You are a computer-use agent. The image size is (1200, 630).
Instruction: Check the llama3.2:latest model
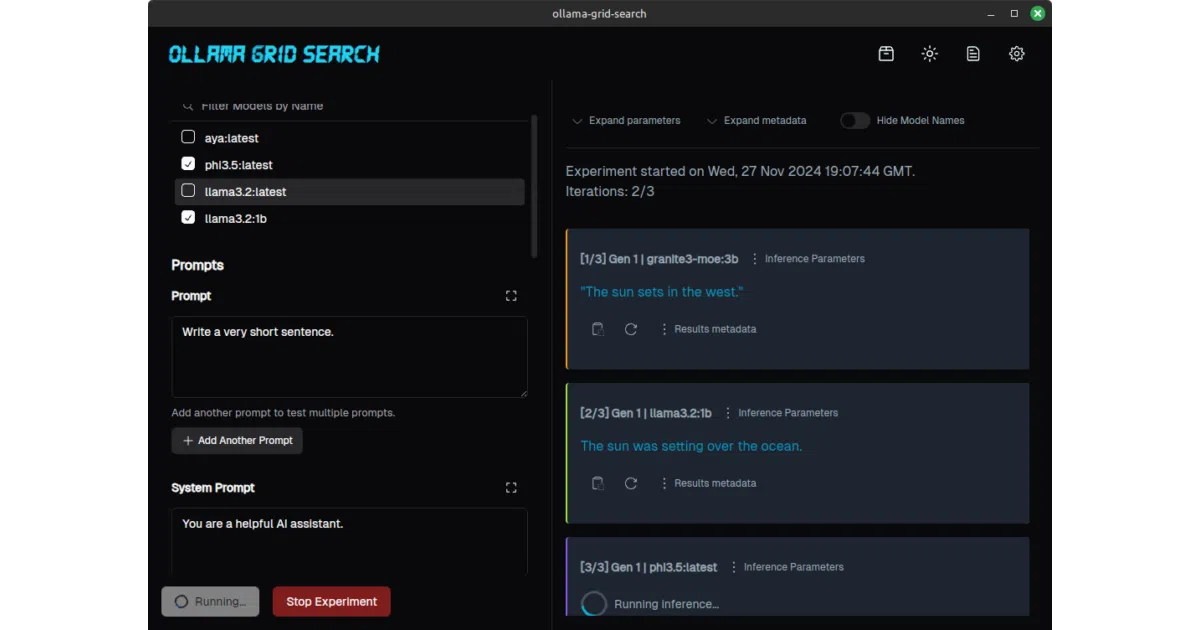pos(188,191)
